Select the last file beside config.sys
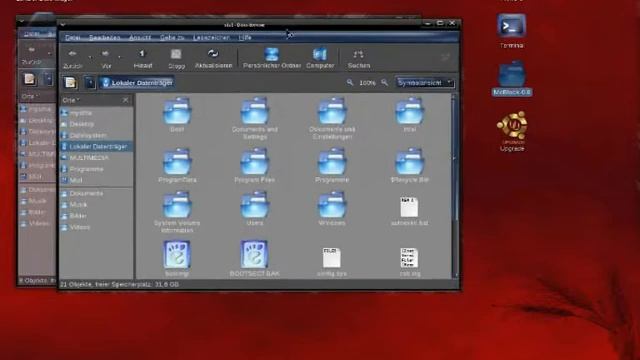This screenshot has width=640, height=360. coord(409,262)
